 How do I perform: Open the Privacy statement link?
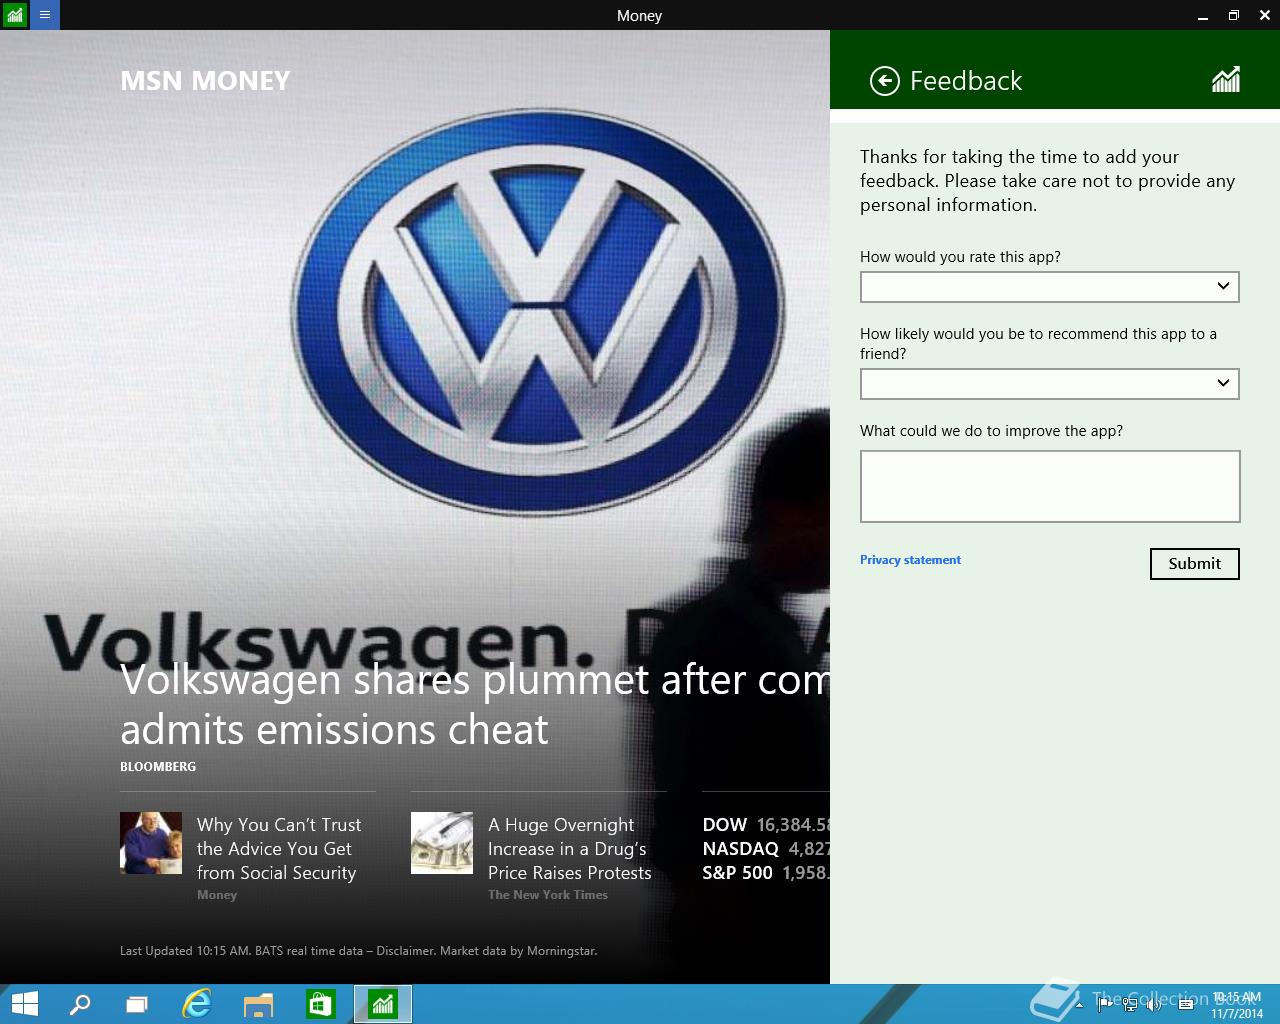910,560
